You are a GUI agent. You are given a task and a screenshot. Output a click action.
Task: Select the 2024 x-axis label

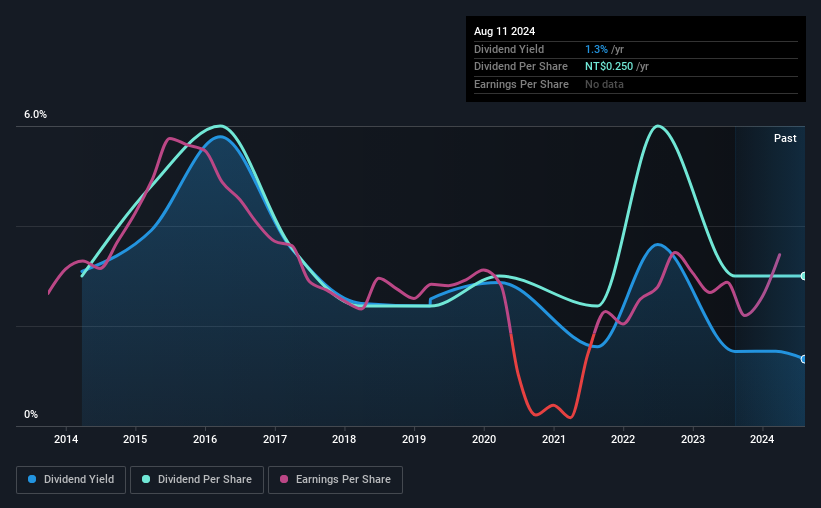762,439
